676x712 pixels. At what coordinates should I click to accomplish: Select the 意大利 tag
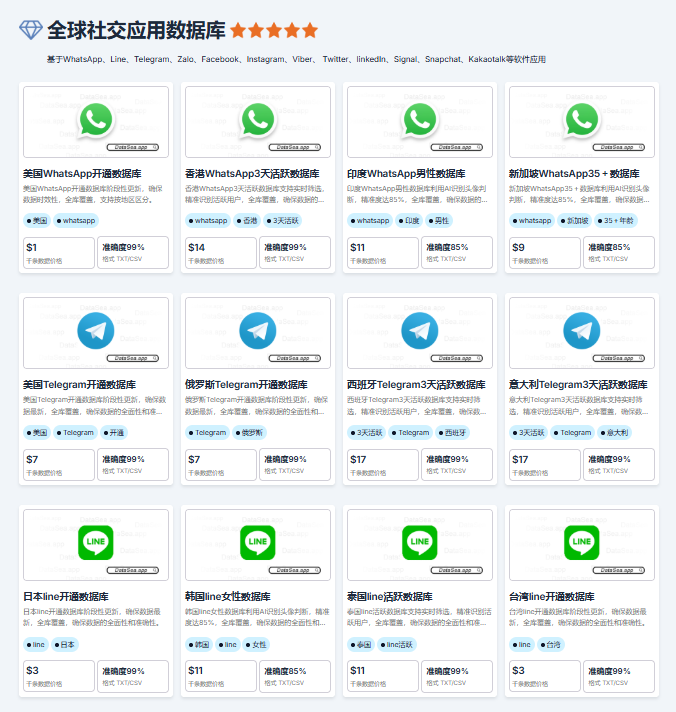[x=614, y=433]
